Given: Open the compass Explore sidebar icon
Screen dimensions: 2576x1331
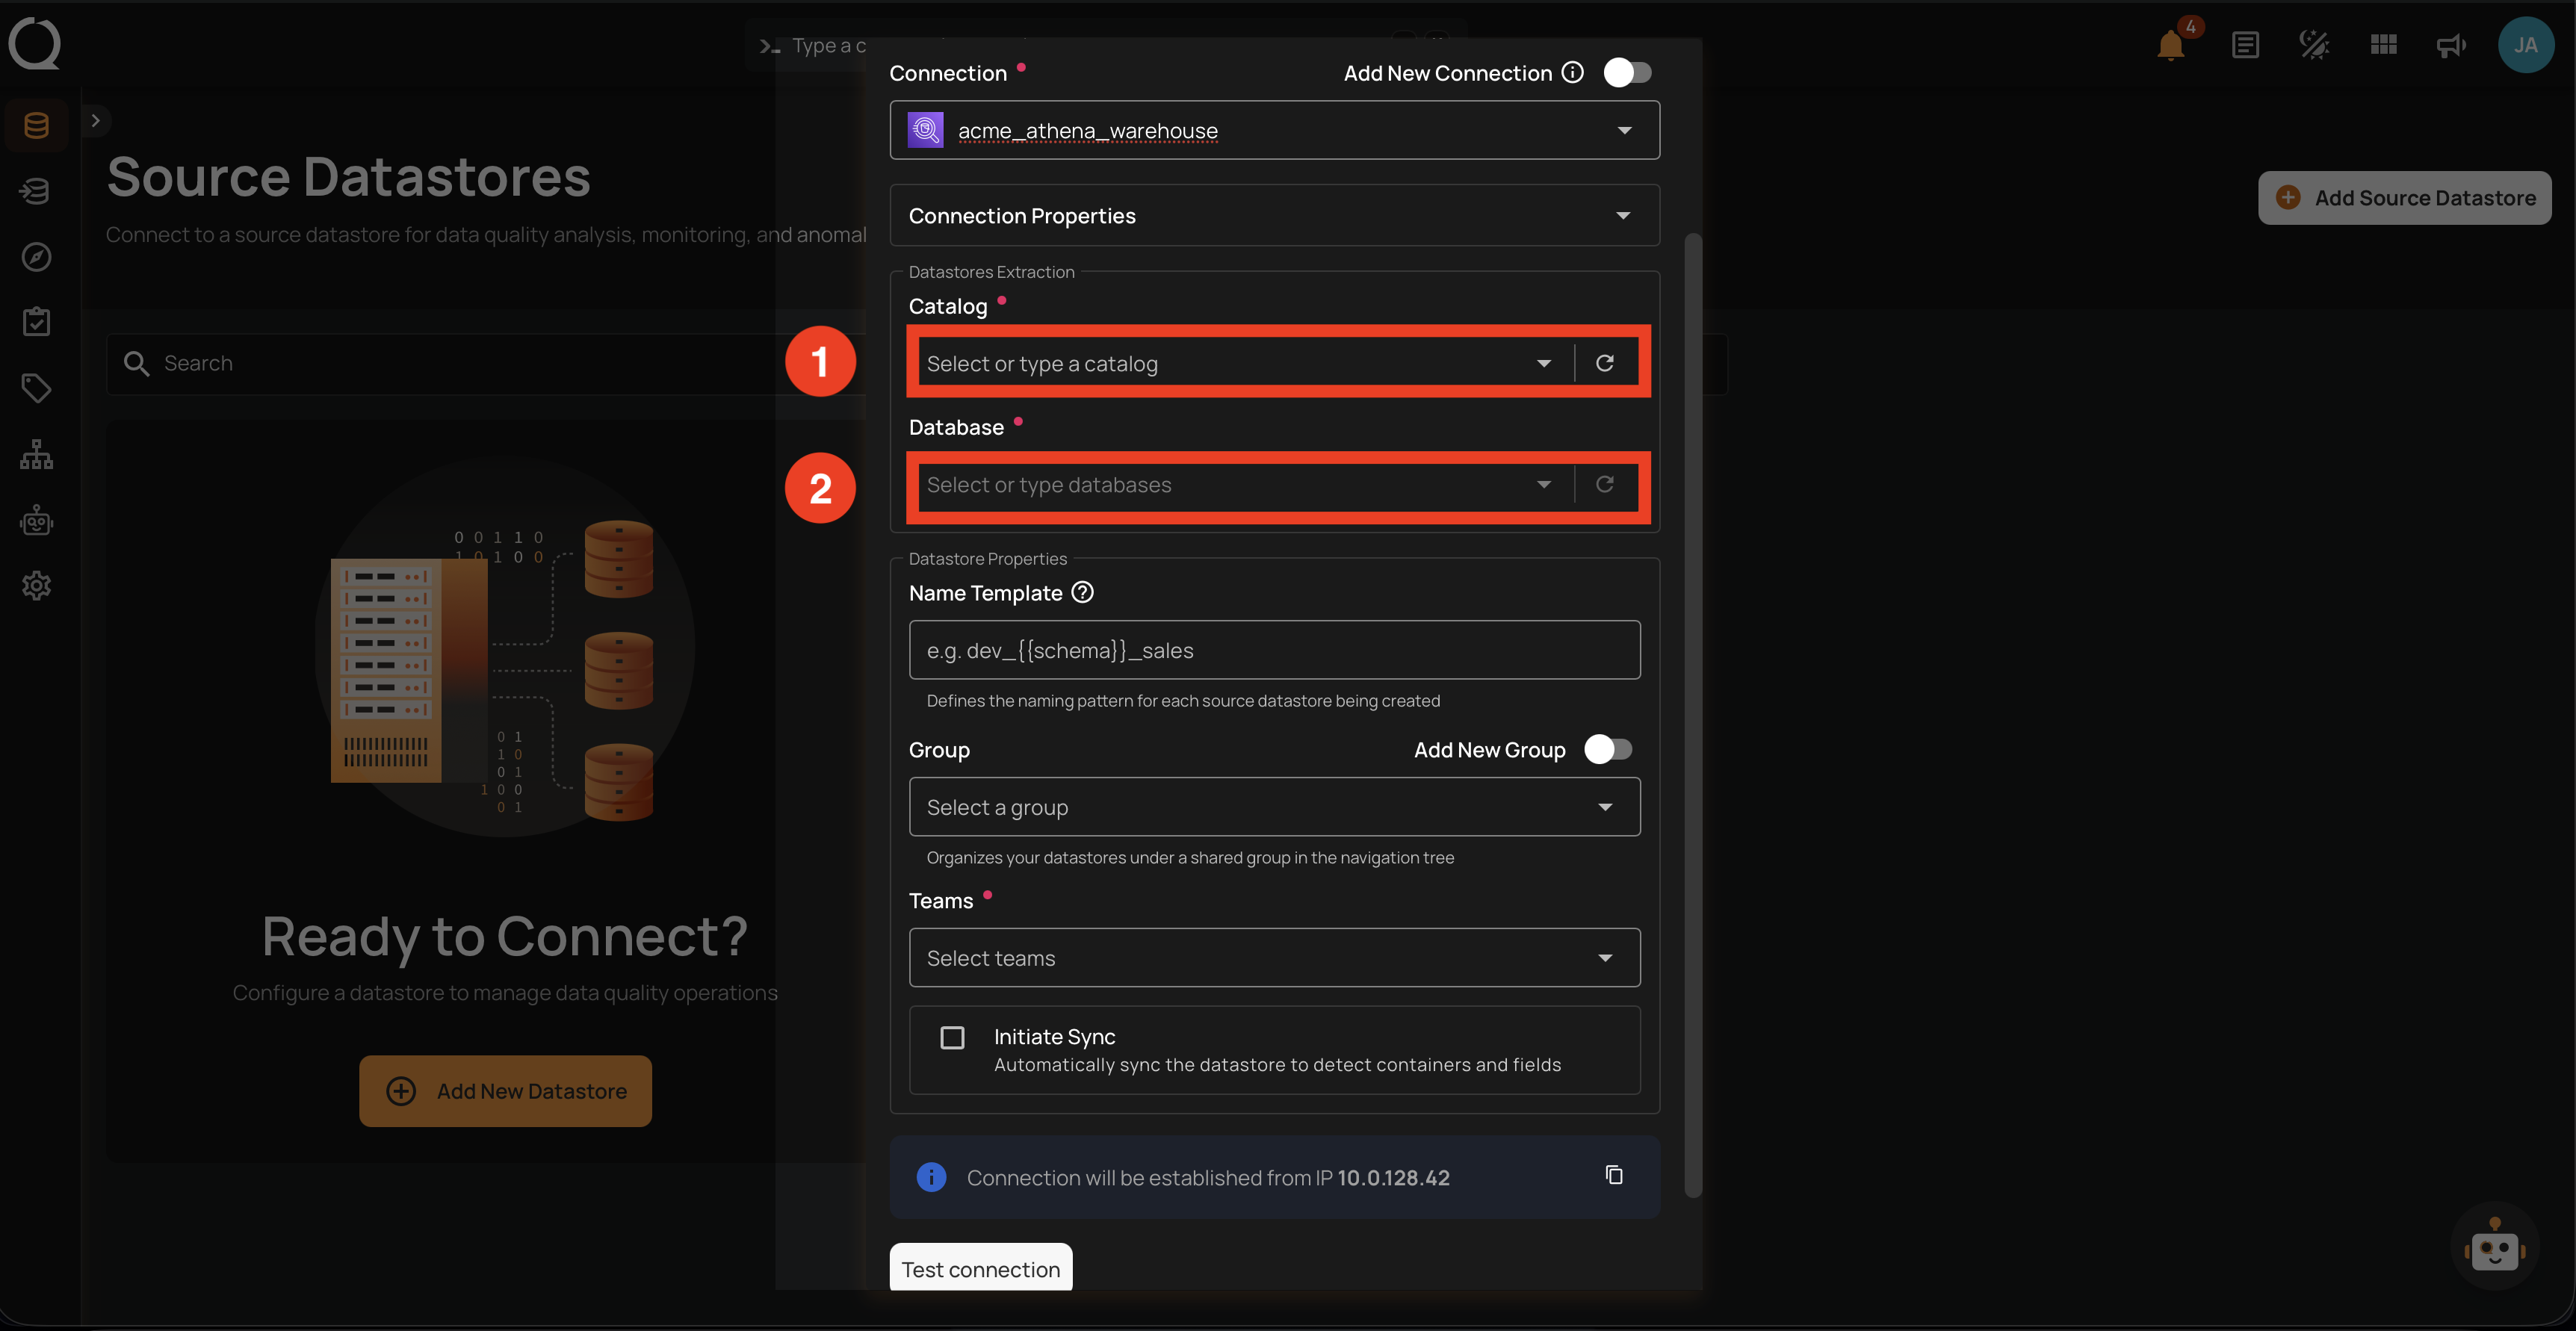Looking at the screenshot, I should (x=36, y=257).
